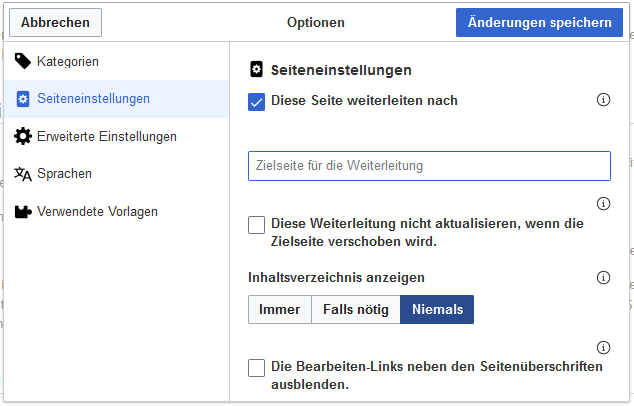The width and height of the screenshot is (634, 406).
Task: Open the Kategorien section
Action: point(116,61)
